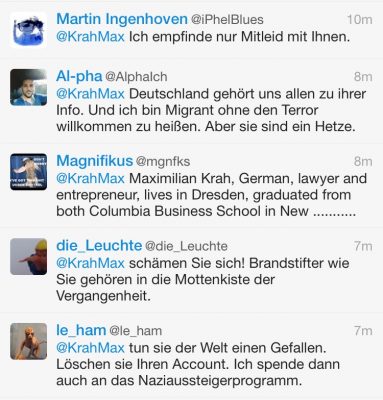This screenshot has width=383, height=400.
Task: Open Magnifikus display name link
Action: tap(95, 161)
